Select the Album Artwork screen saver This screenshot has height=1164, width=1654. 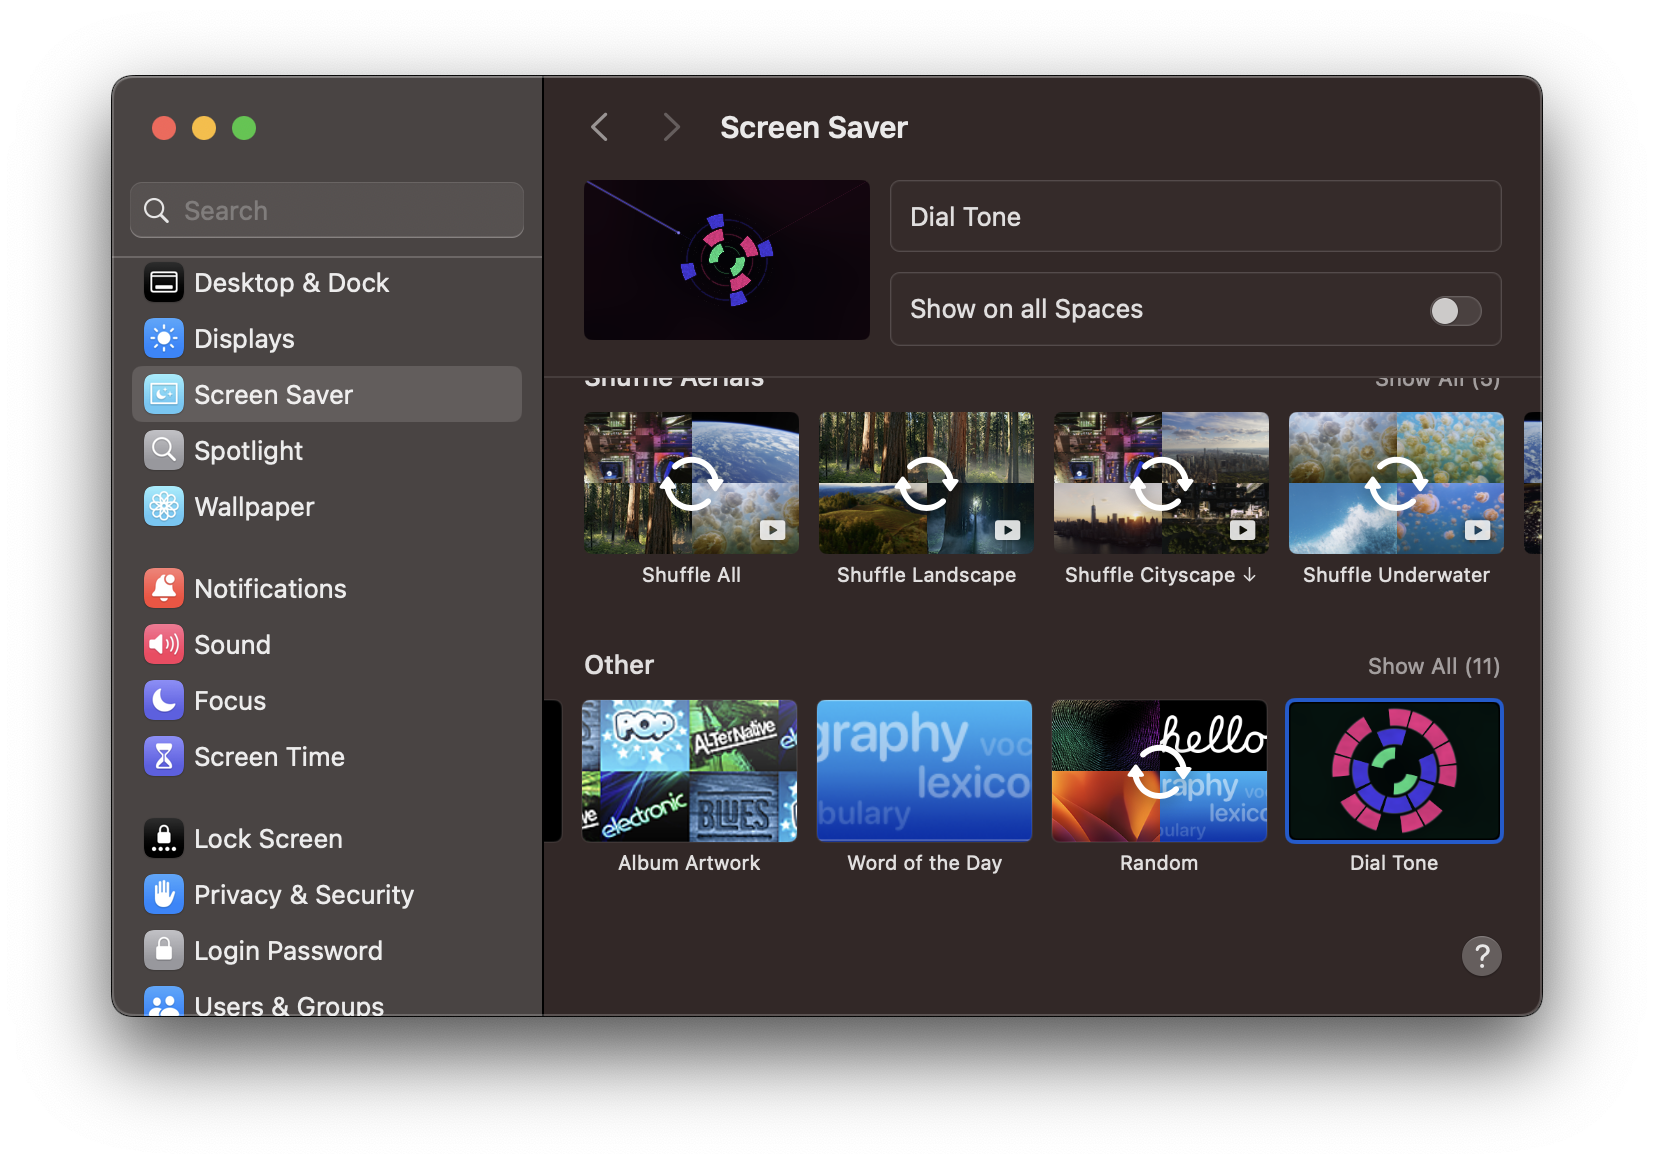click(689, 771)
